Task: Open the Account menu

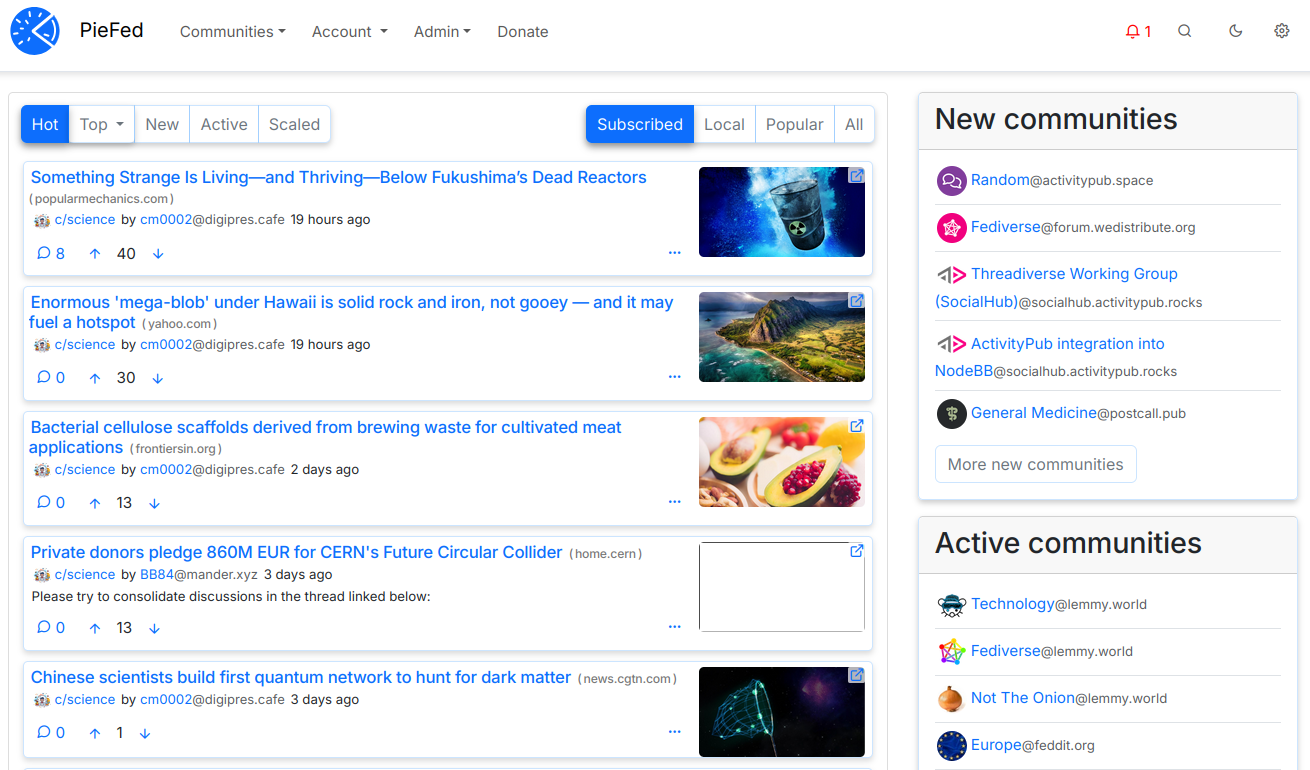Action: pos(349,32)
